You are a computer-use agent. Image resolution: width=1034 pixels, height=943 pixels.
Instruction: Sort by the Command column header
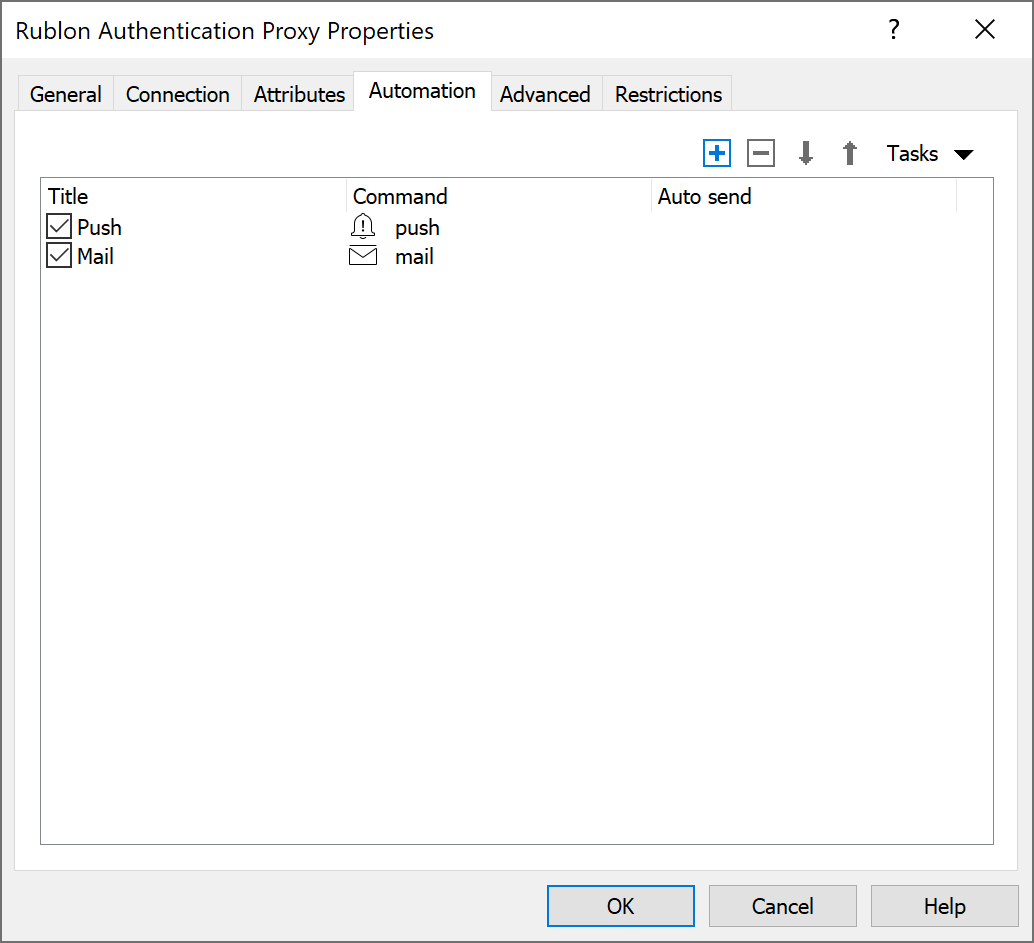pyautogui.click(x=400, y=196)
